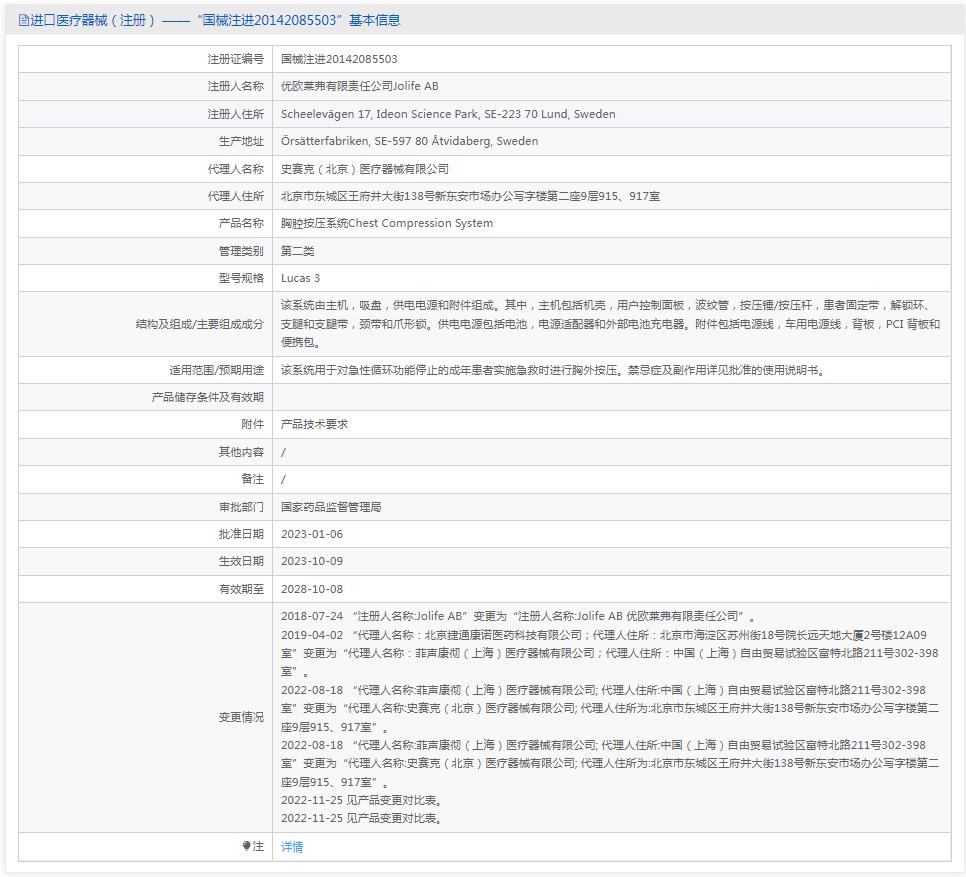
Task: Select the 管理类别 label
Action: pyautogui.click(x=241, y=251)
